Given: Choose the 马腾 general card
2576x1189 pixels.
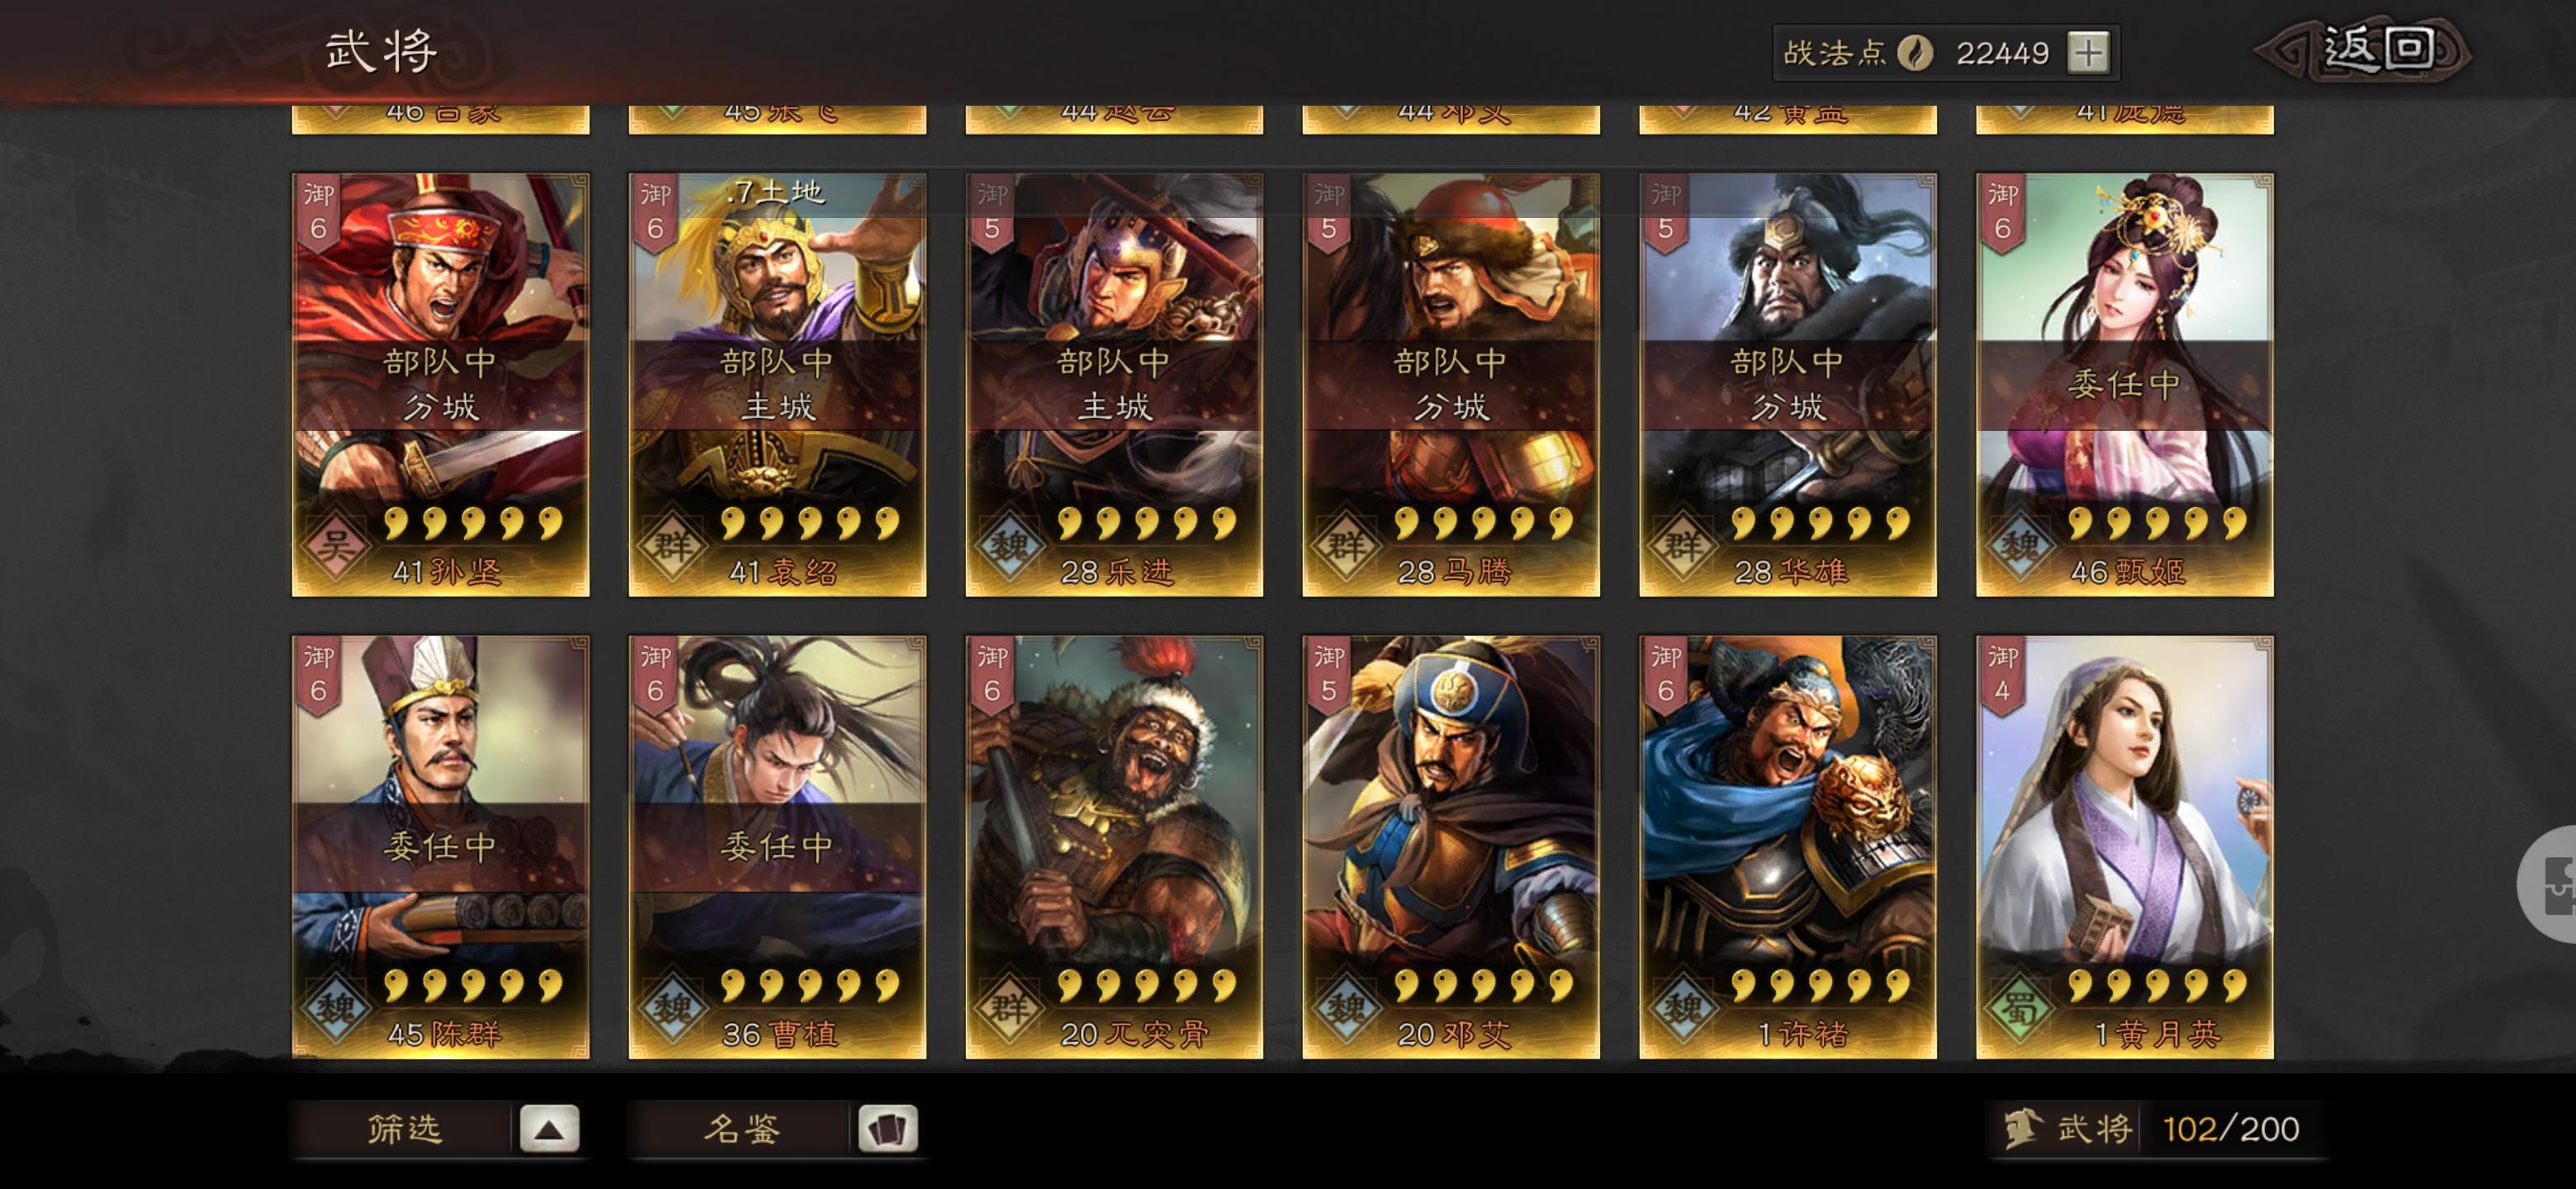Looking at the screenshot, I should click(1451, 385).
